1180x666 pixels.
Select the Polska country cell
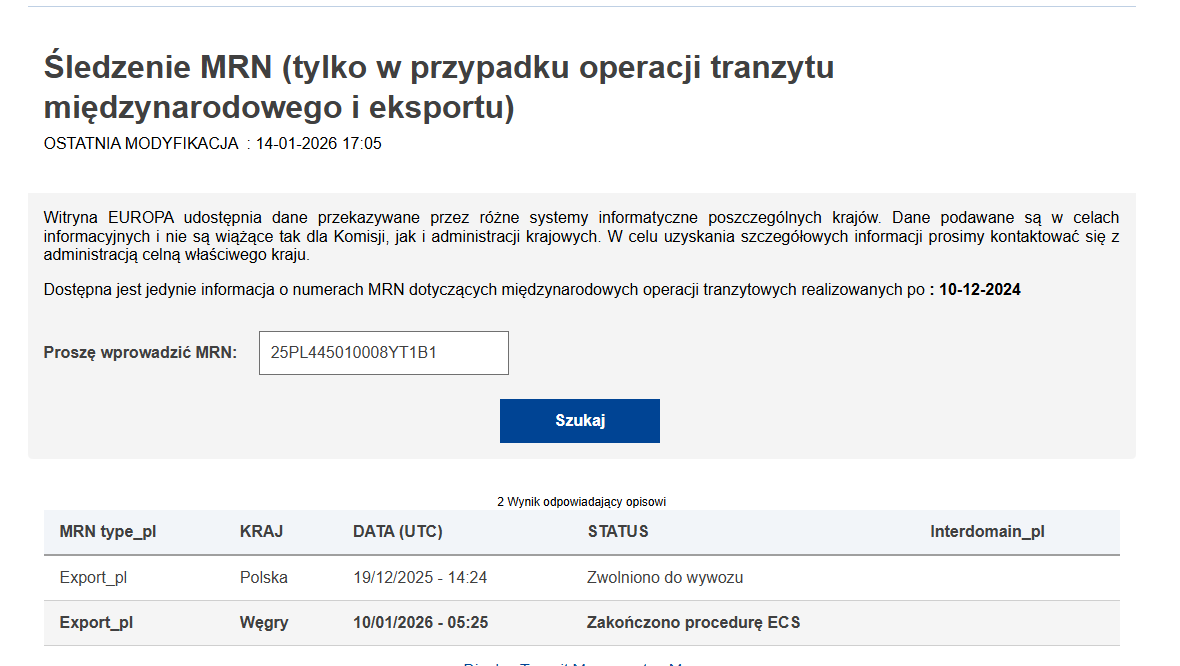(264, 578)
